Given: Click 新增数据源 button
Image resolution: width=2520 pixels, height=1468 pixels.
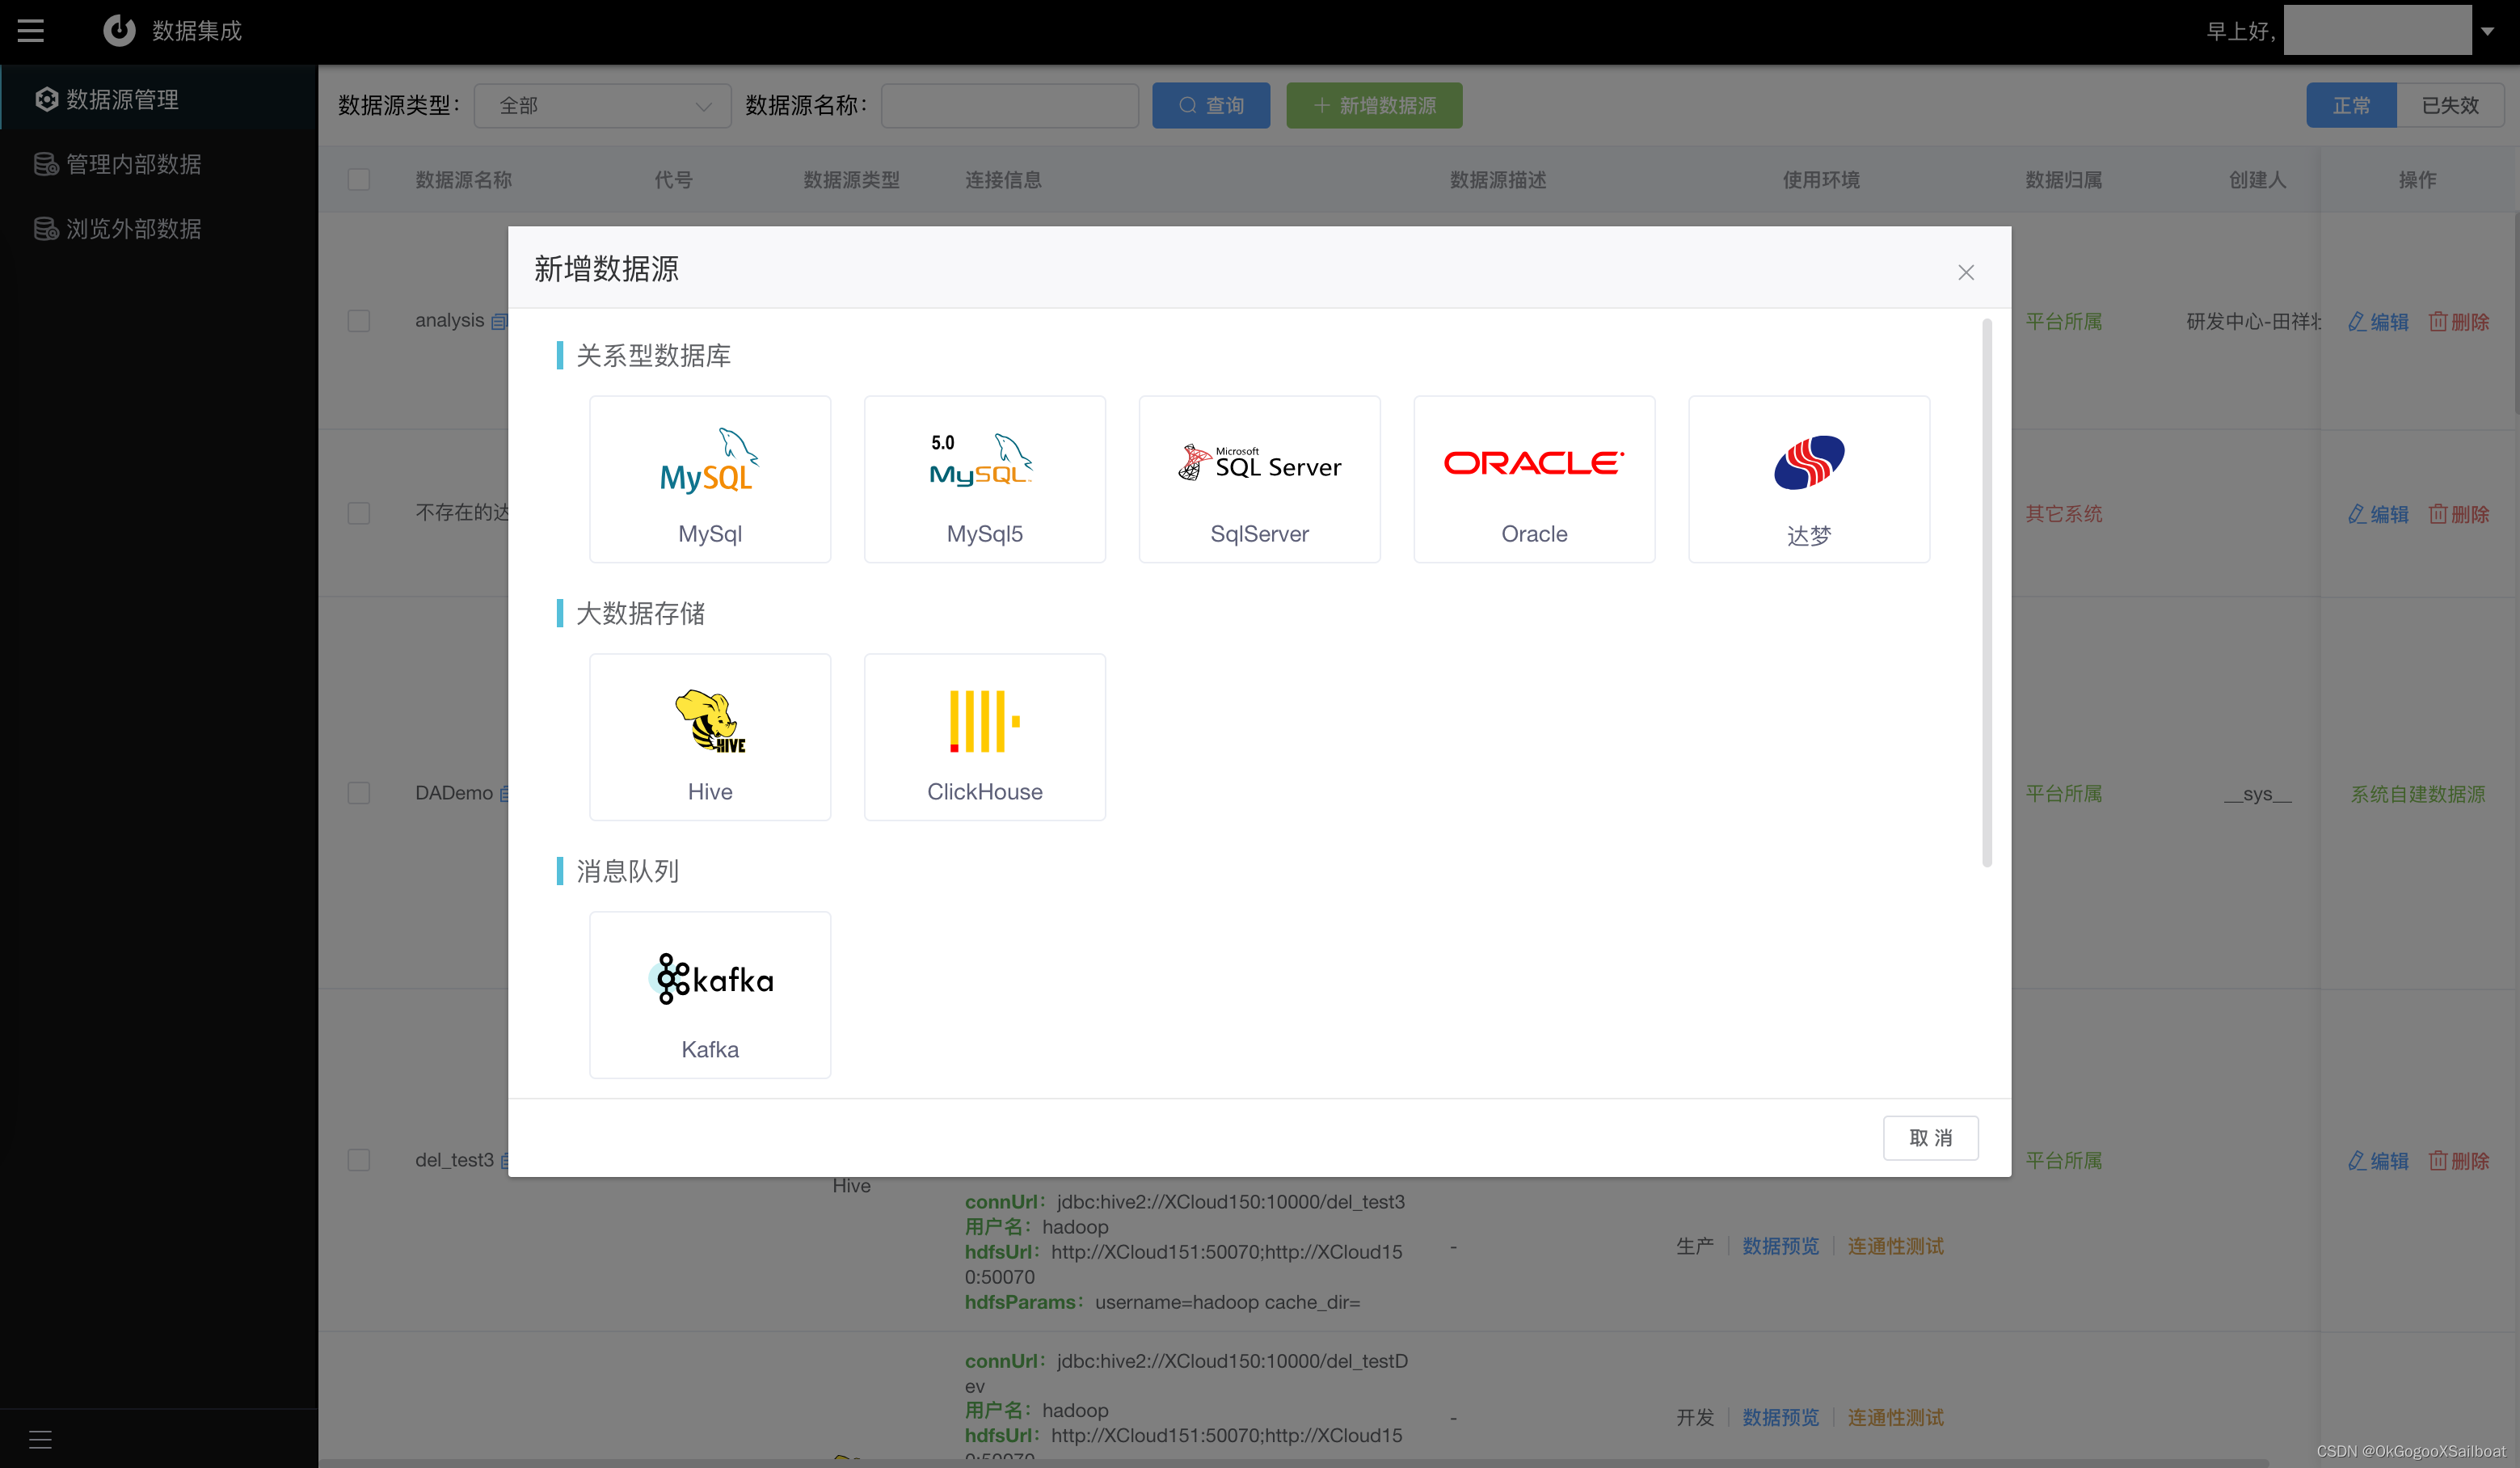Looking at the screenshot, I should point(1375,107).
